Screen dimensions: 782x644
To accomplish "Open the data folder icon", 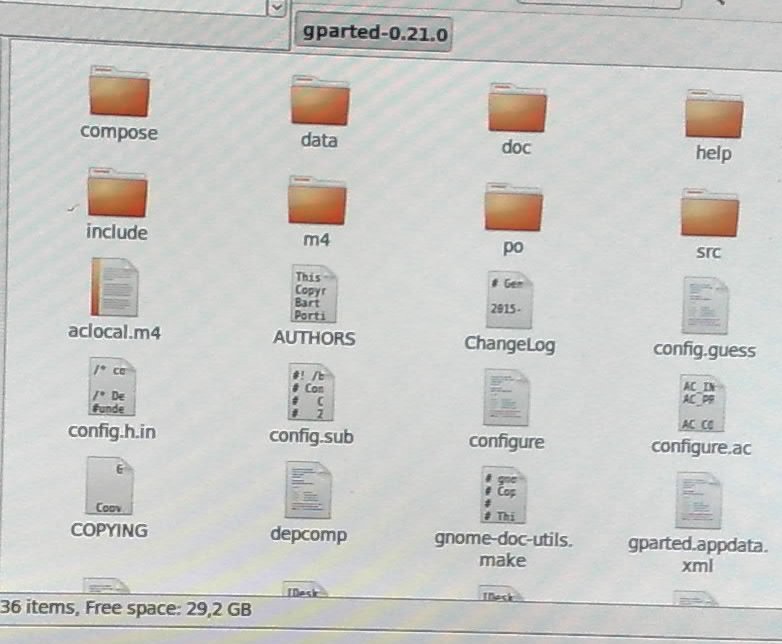I will point(320,100).
